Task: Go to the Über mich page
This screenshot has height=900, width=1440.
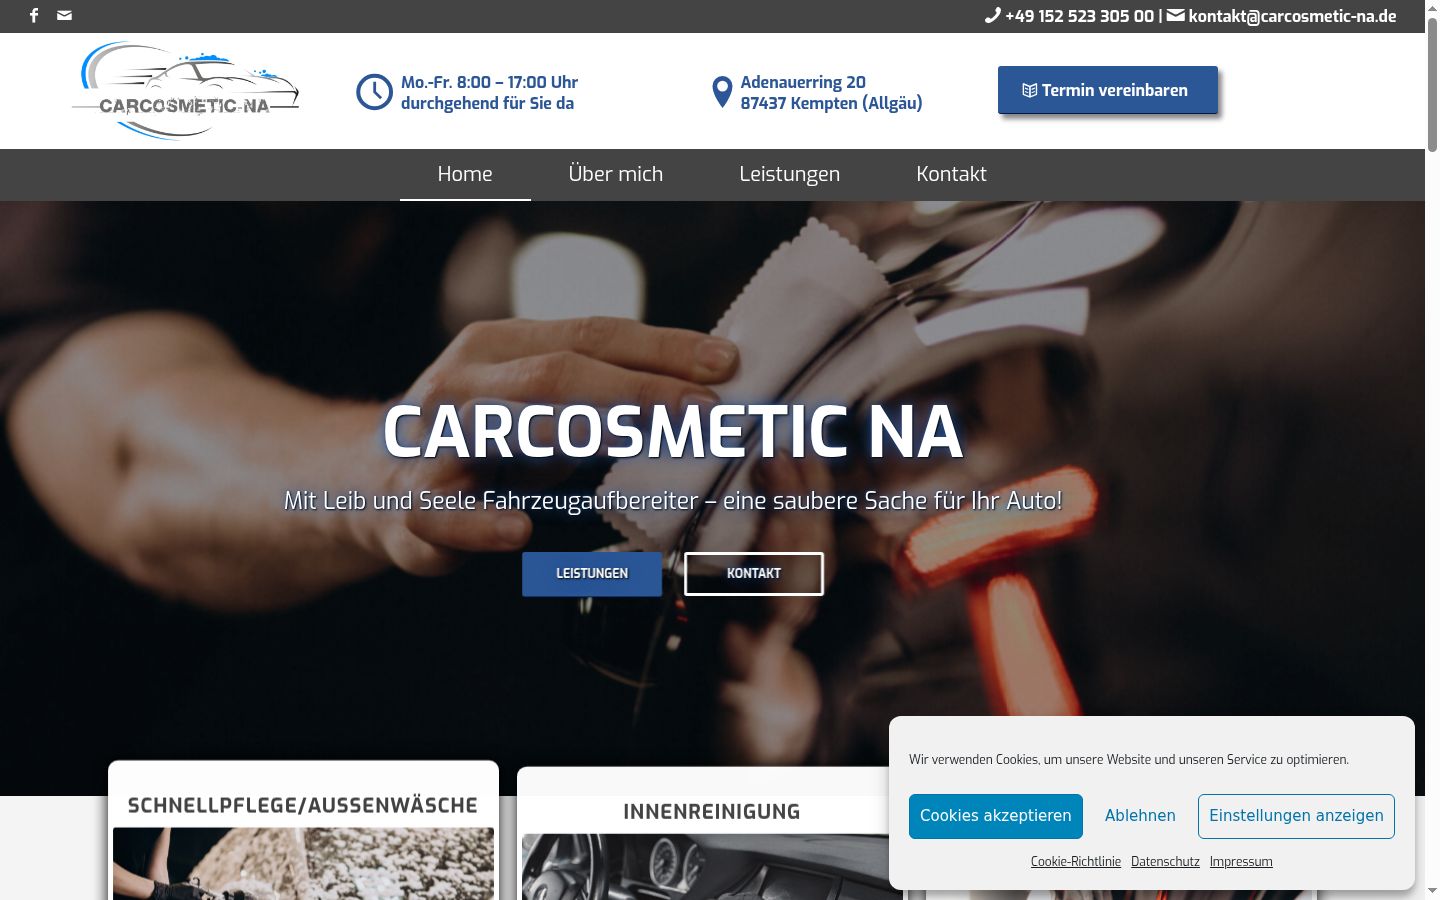Action: click(616, 174)
